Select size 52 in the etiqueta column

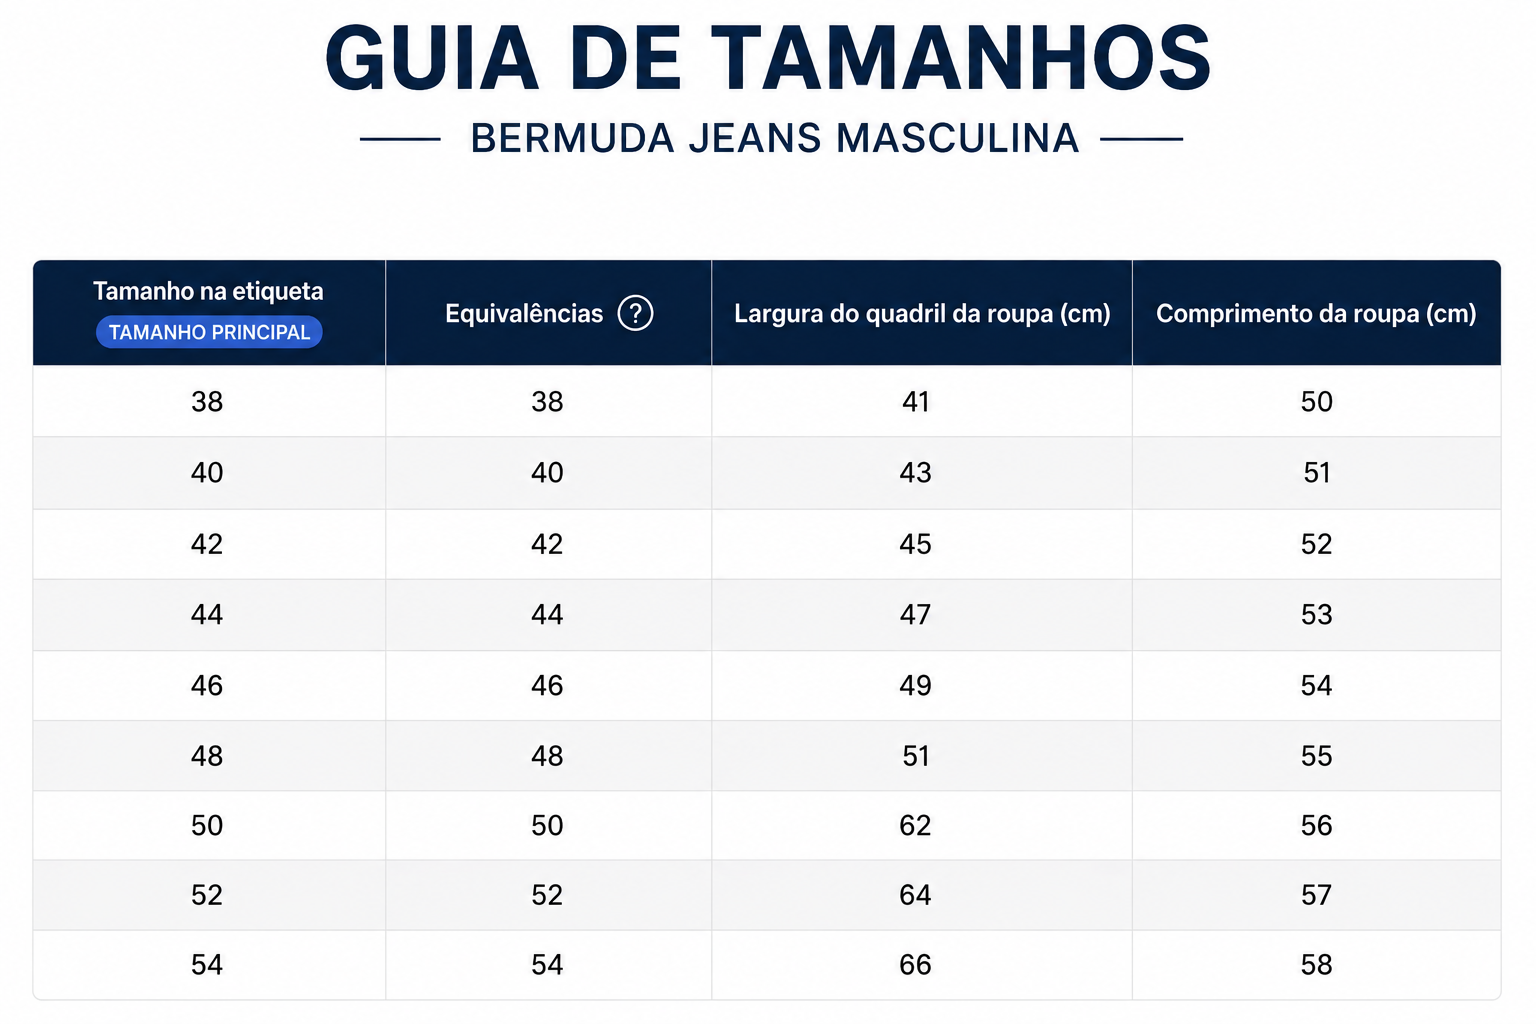tap(207, 894)
